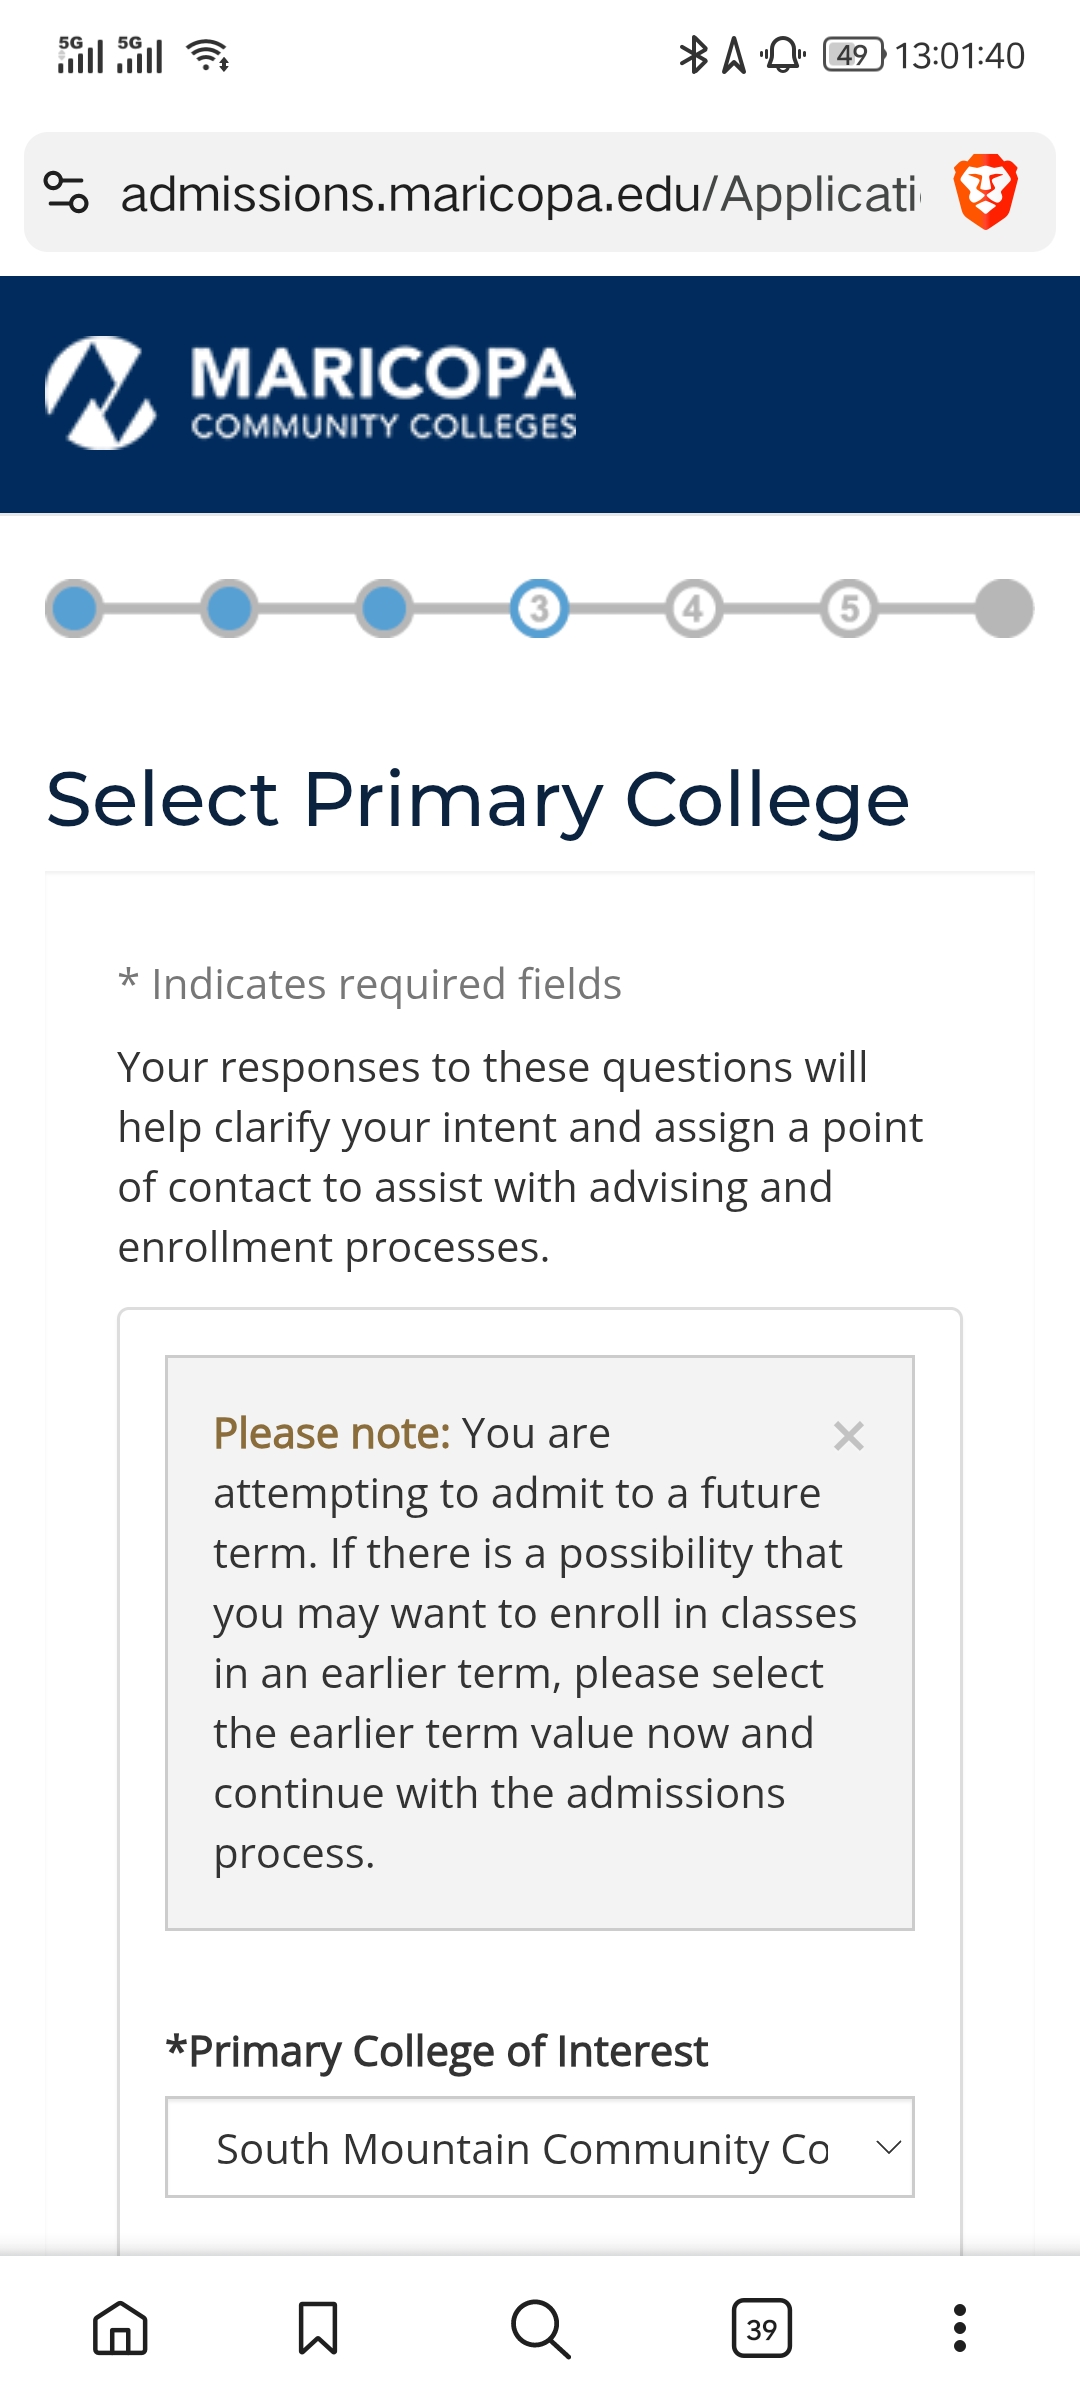Image resolution: width=1080 pixels, height=2400 pixels.
Task: Open site settings icon in address bar
Action: [67, 192]
